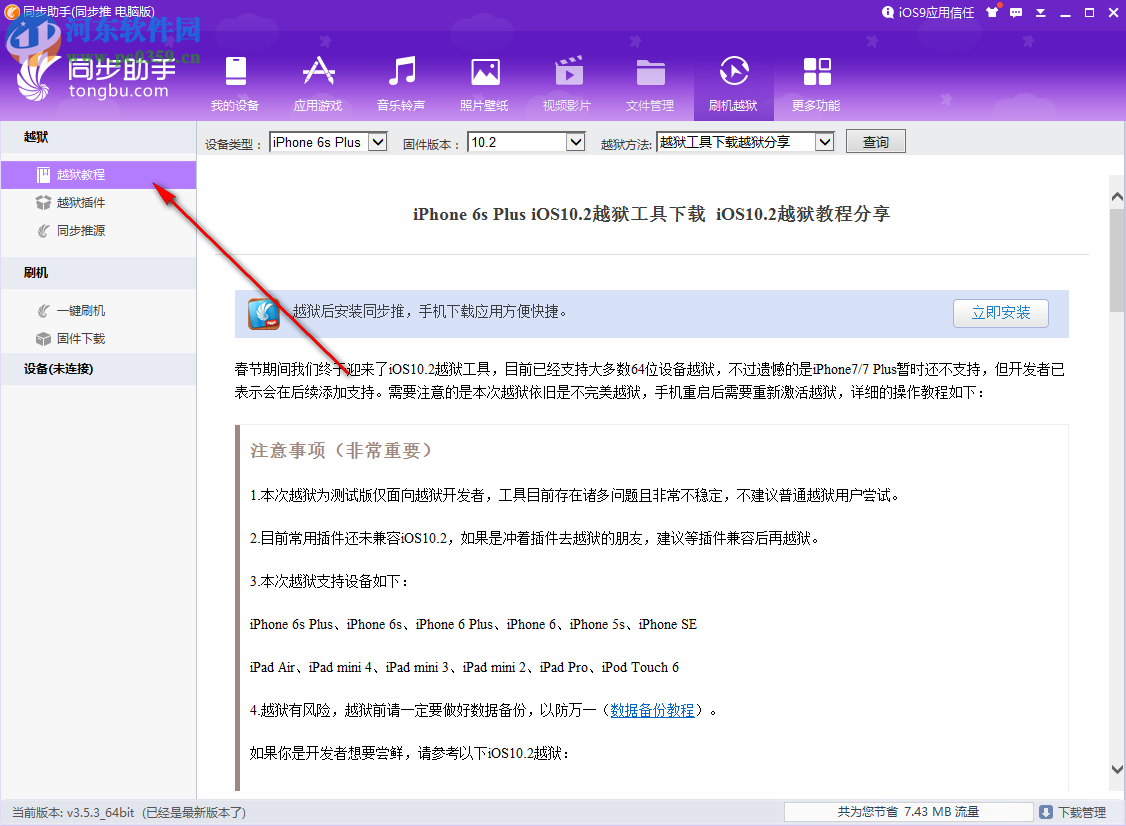Switch to the 照片壁纸 photo wallpaper section
Image resolution: width=1126 pixels, height=826 pixels.
[x=485, y=80]
